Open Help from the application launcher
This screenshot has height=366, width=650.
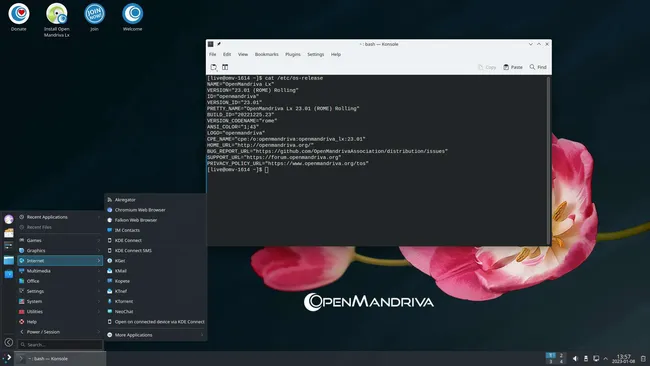(60, 322)
